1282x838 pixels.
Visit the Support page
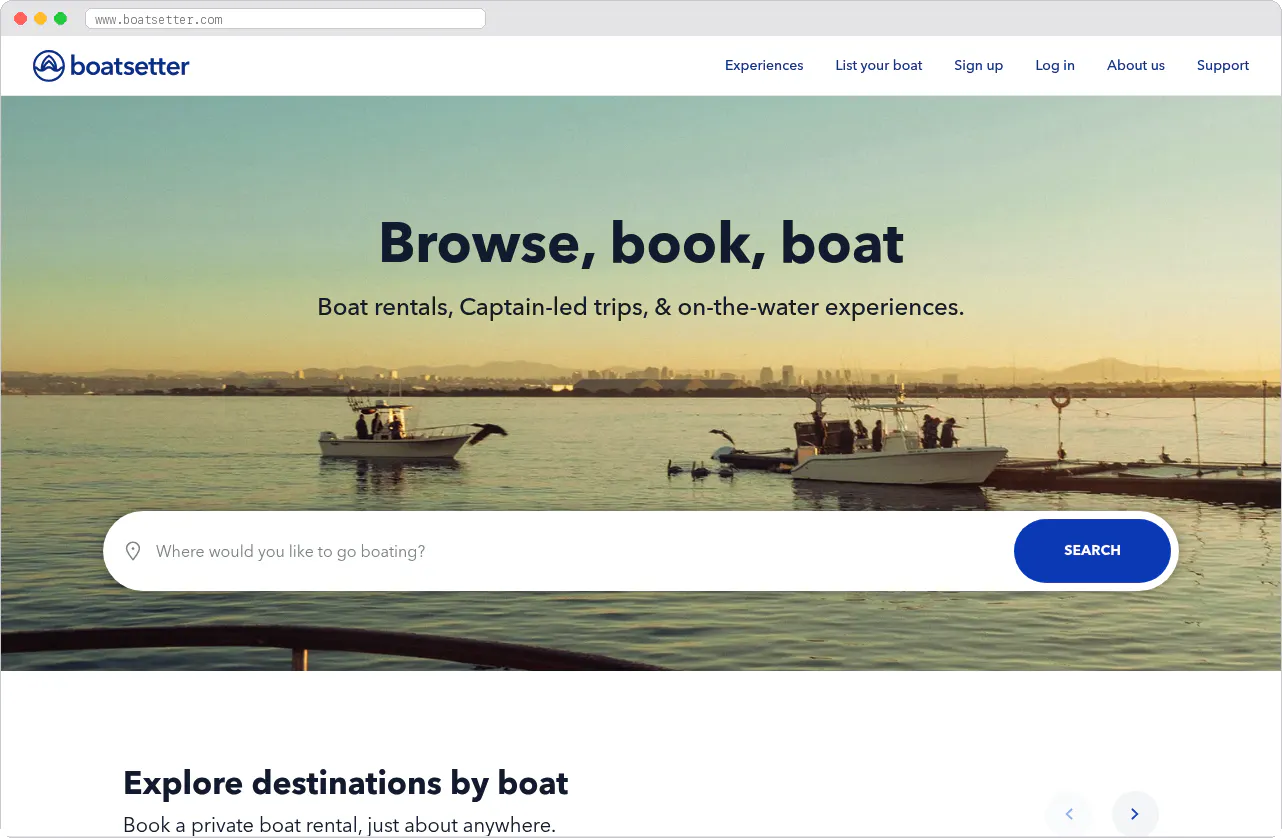pyautogui.click(x=1222, y=65)
